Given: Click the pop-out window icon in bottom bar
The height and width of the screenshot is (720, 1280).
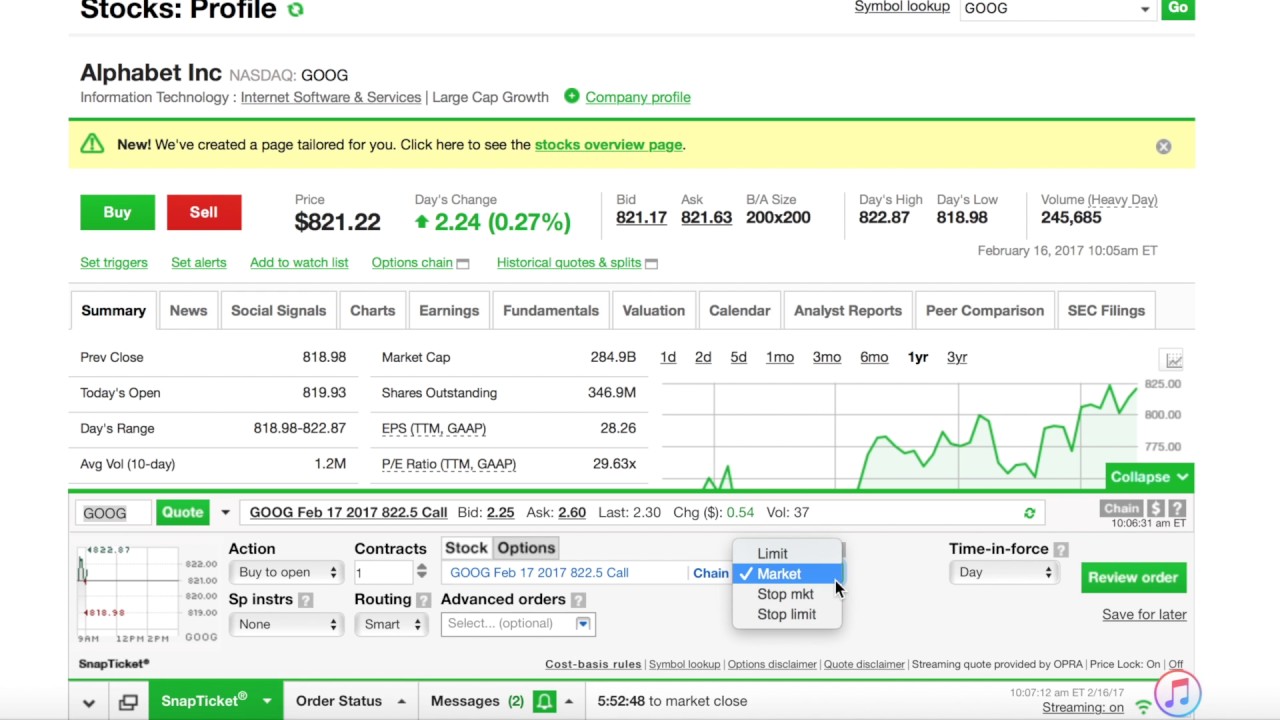Looking at the screenshot, I should point(128,702).
